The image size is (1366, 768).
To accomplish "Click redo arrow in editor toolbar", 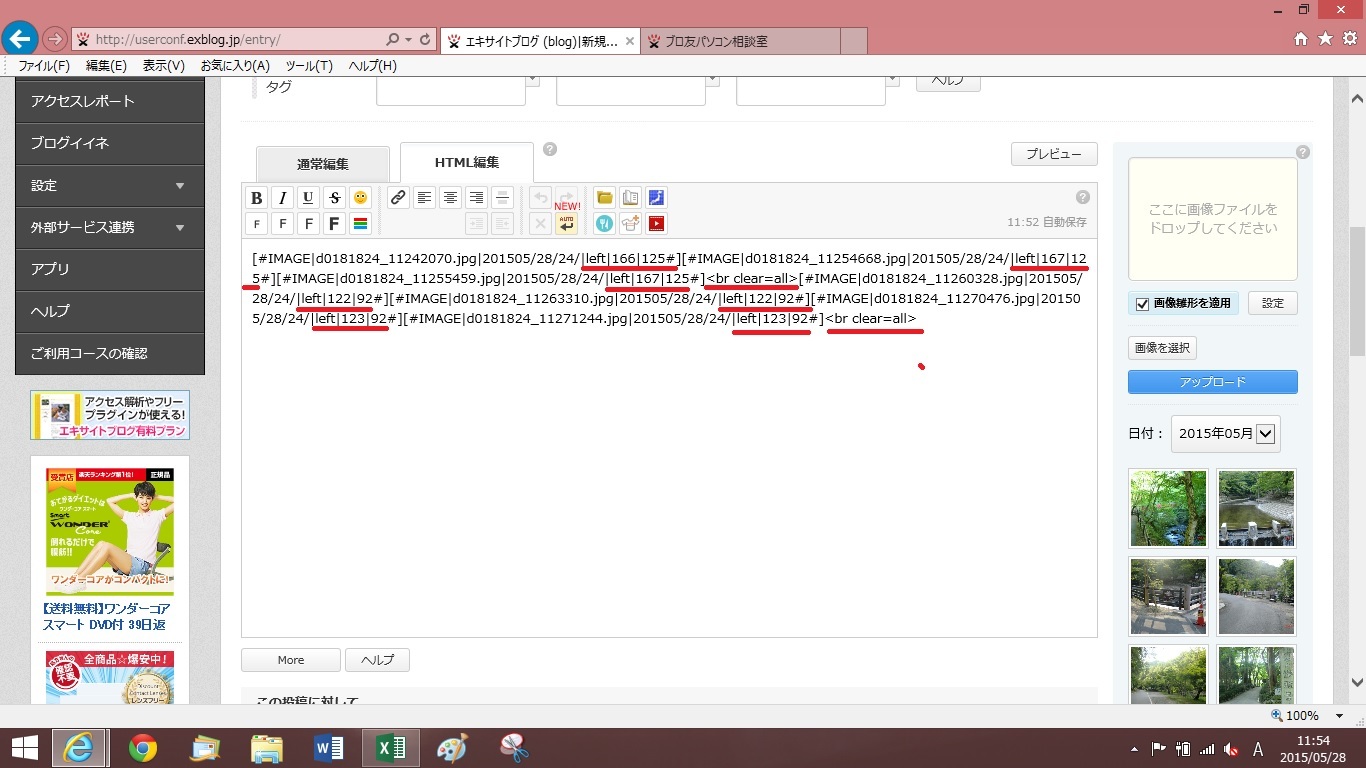I will click(x=567, y=196).
